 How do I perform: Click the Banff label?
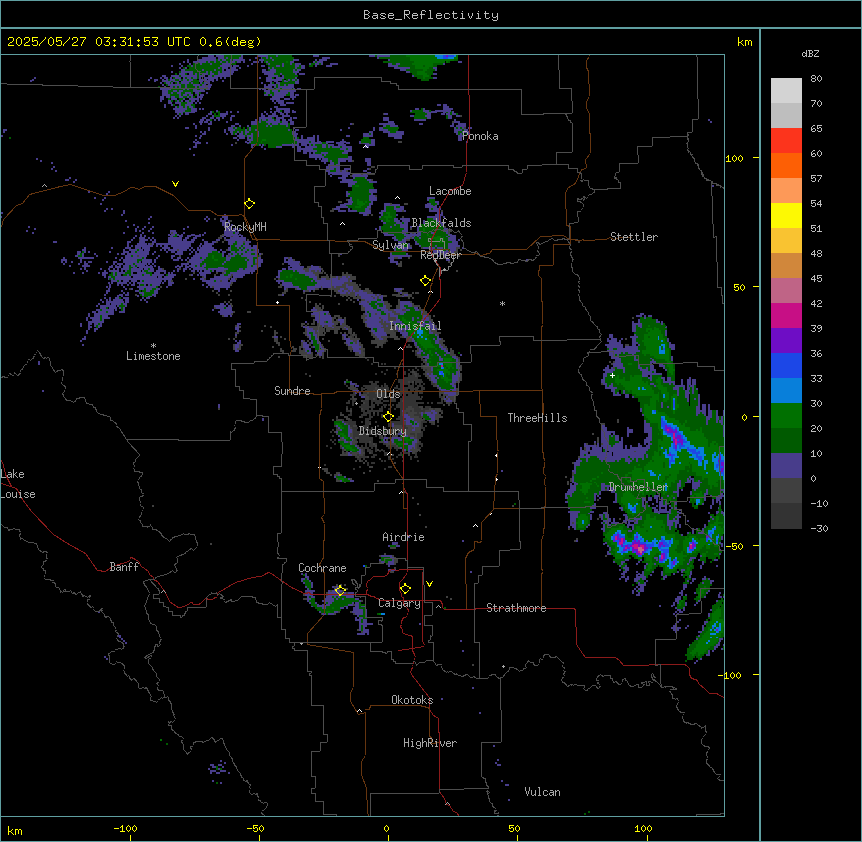124,567
